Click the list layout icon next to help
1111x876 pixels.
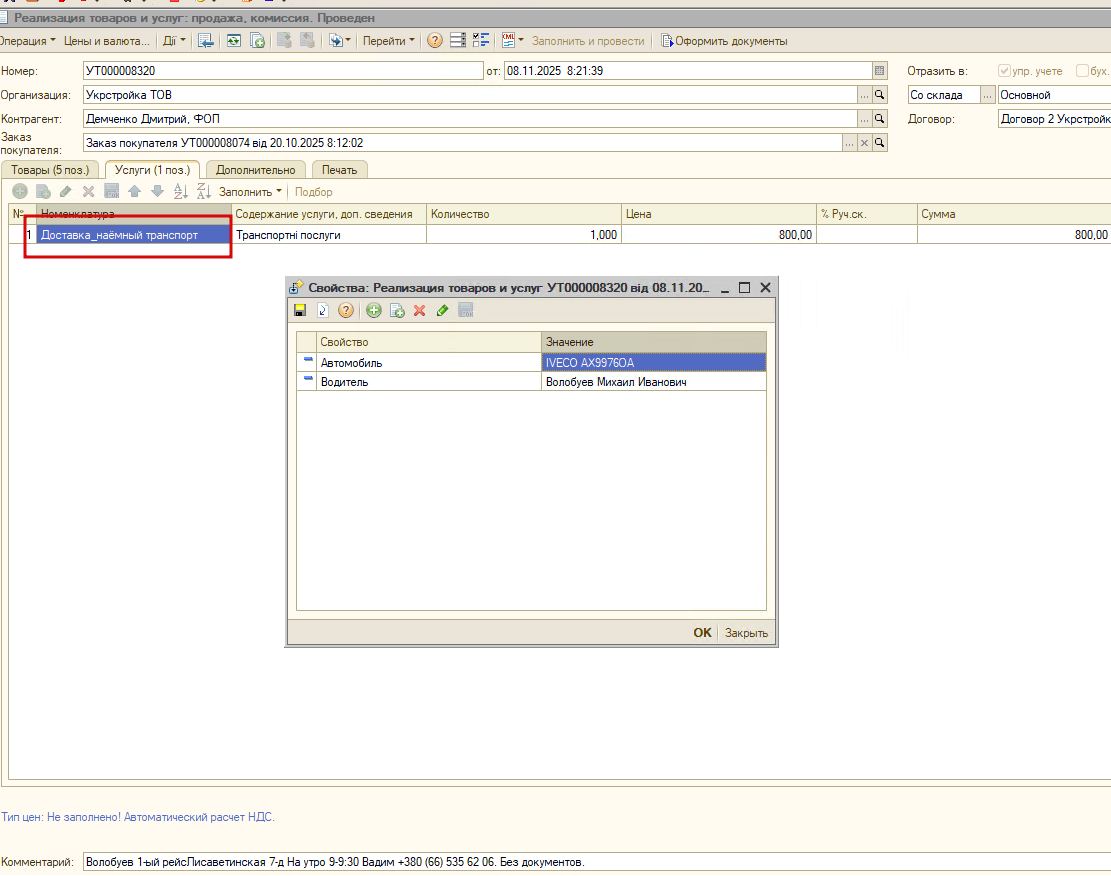point(458,40)
